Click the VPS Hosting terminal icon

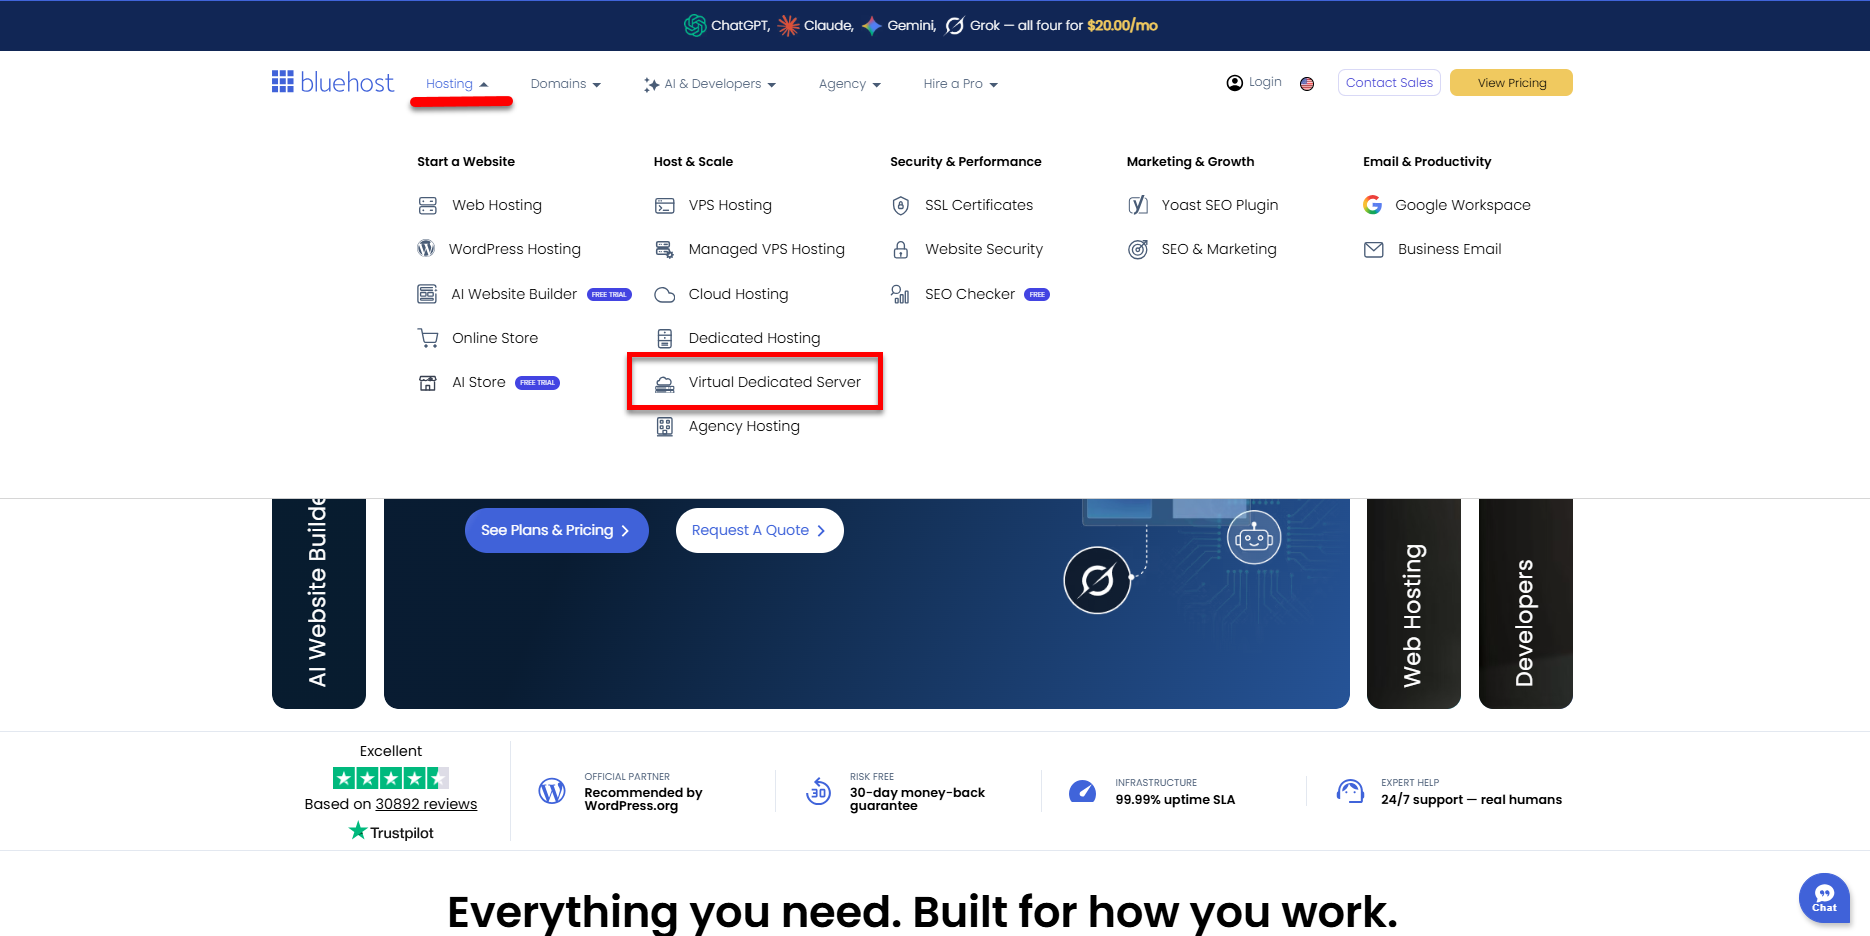pyautogui.click(x=665, y=205)
